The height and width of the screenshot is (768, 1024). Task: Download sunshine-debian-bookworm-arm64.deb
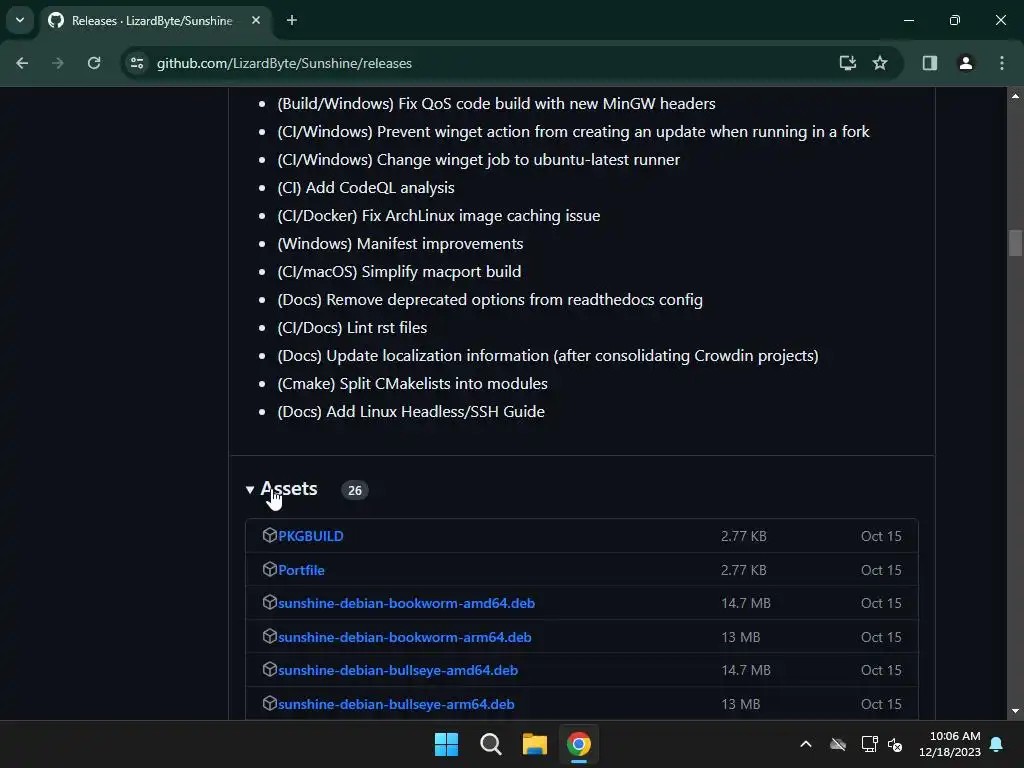[x=404, y=637]
